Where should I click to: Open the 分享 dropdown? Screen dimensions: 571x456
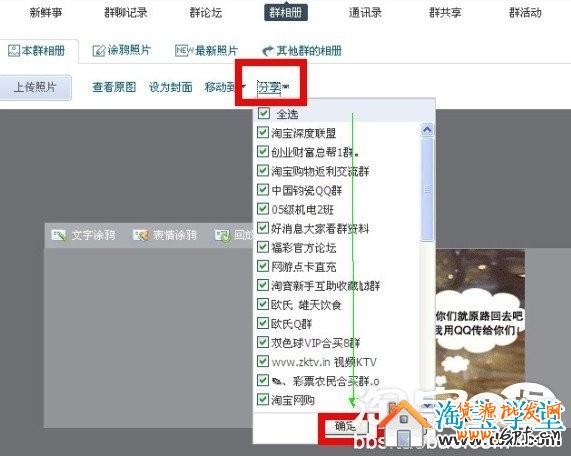click(273, 87)
